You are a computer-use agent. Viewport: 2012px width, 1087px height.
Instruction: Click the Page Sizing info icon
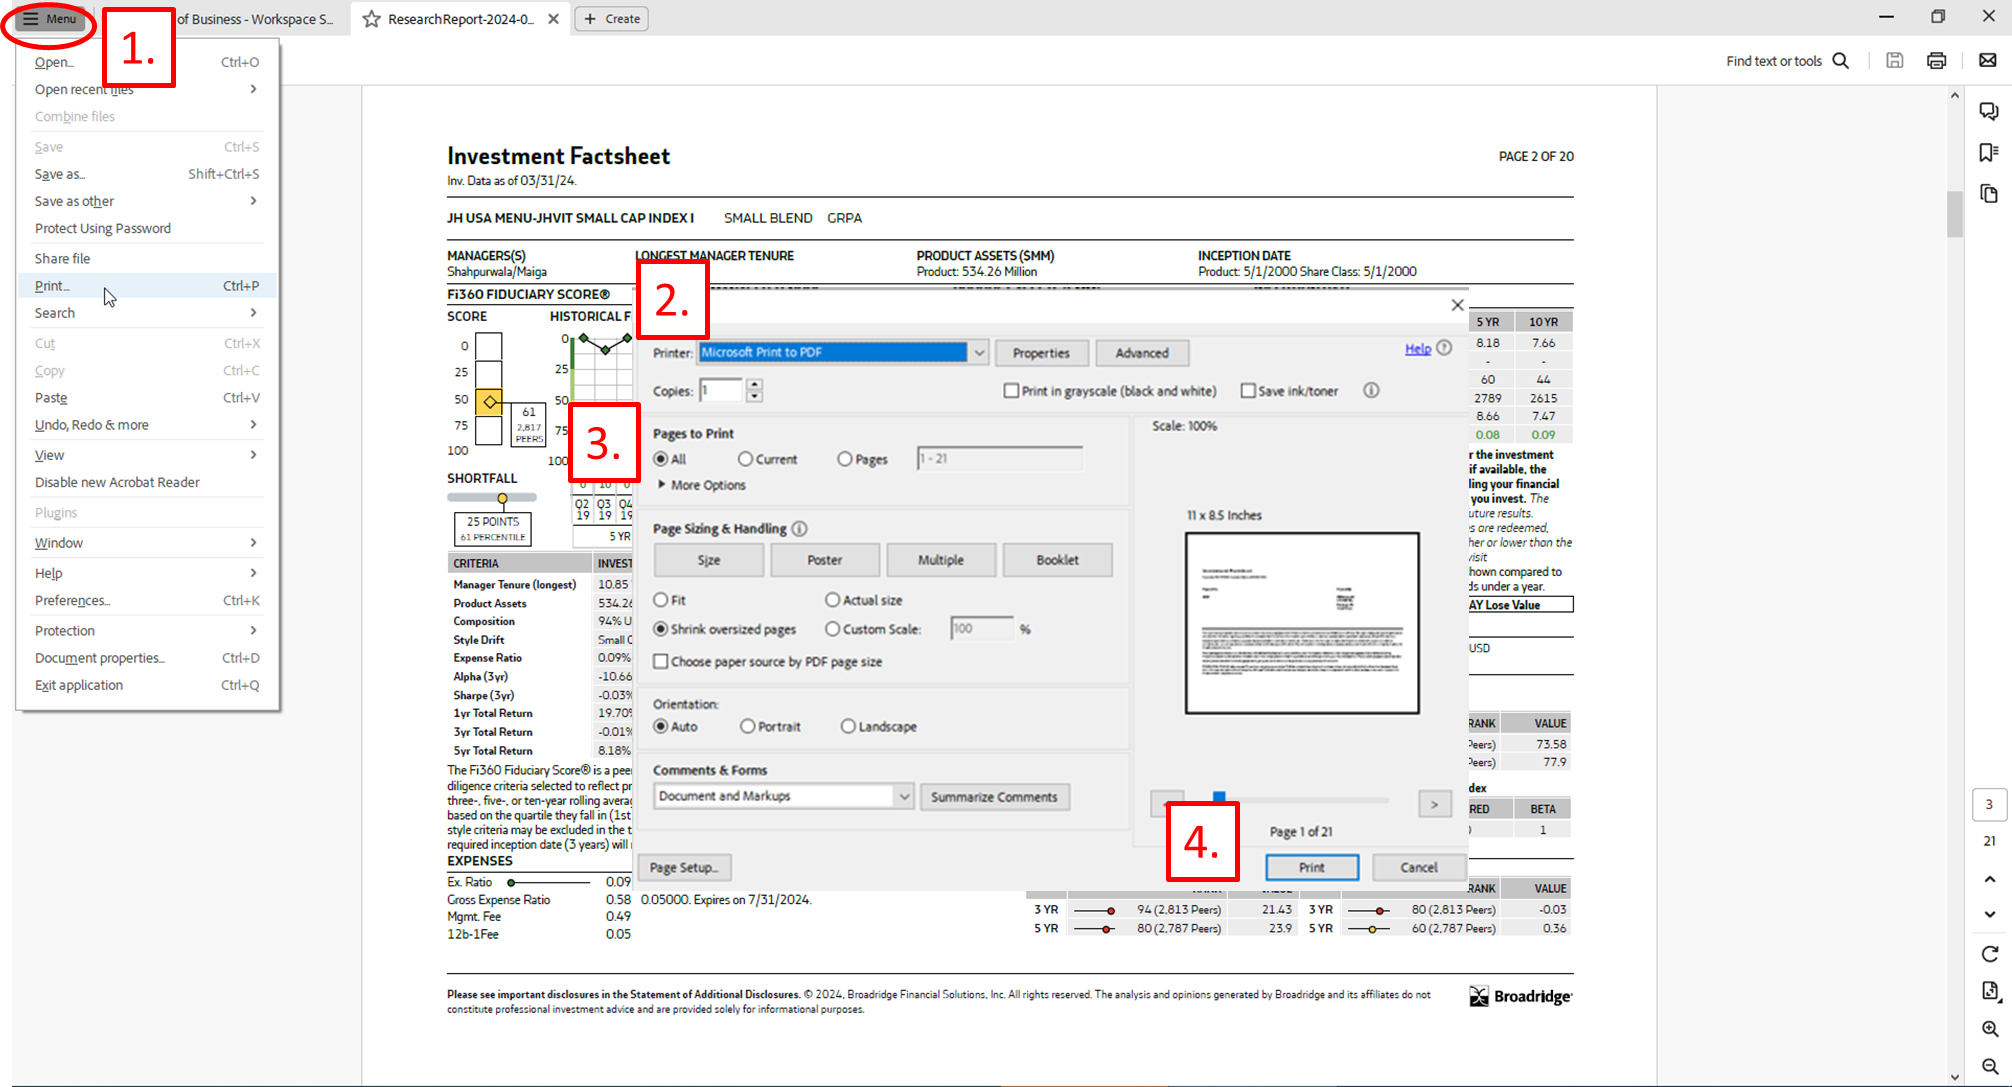coord(799,529)
